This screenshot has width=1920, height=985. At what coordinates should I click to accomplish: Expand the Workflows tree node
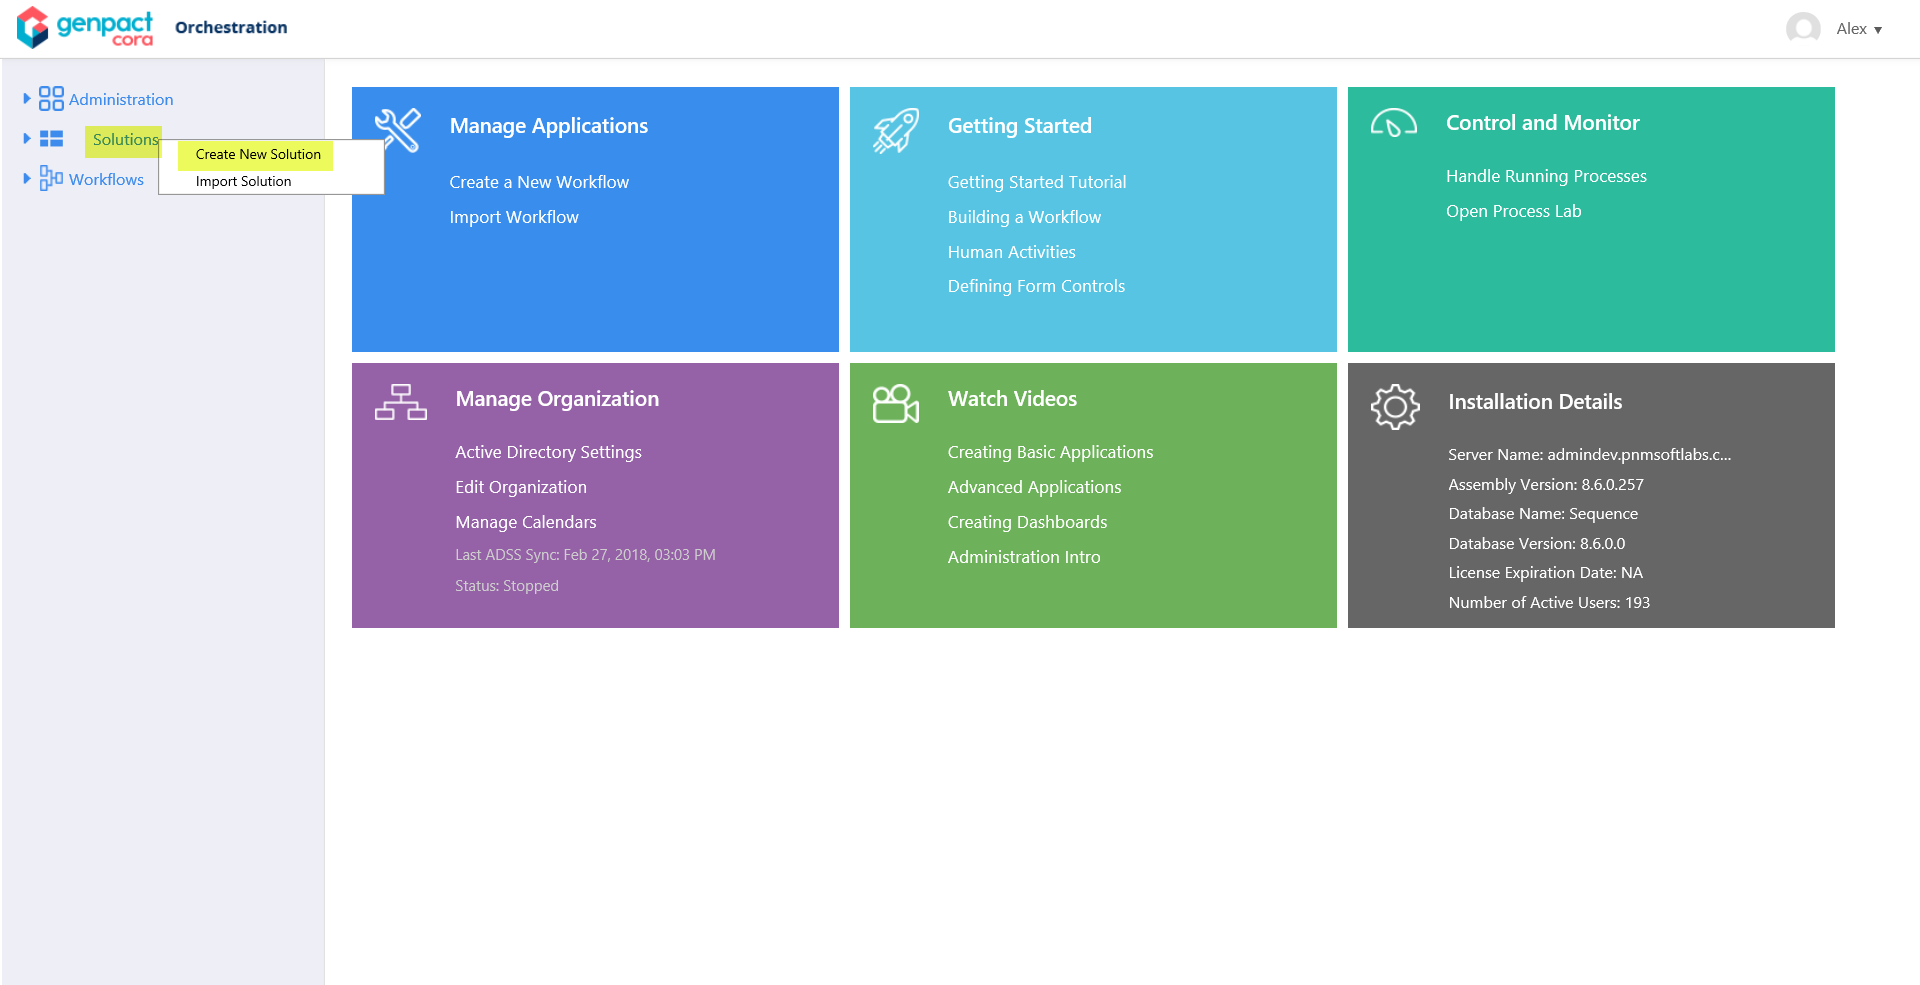[x=27, y=178]
